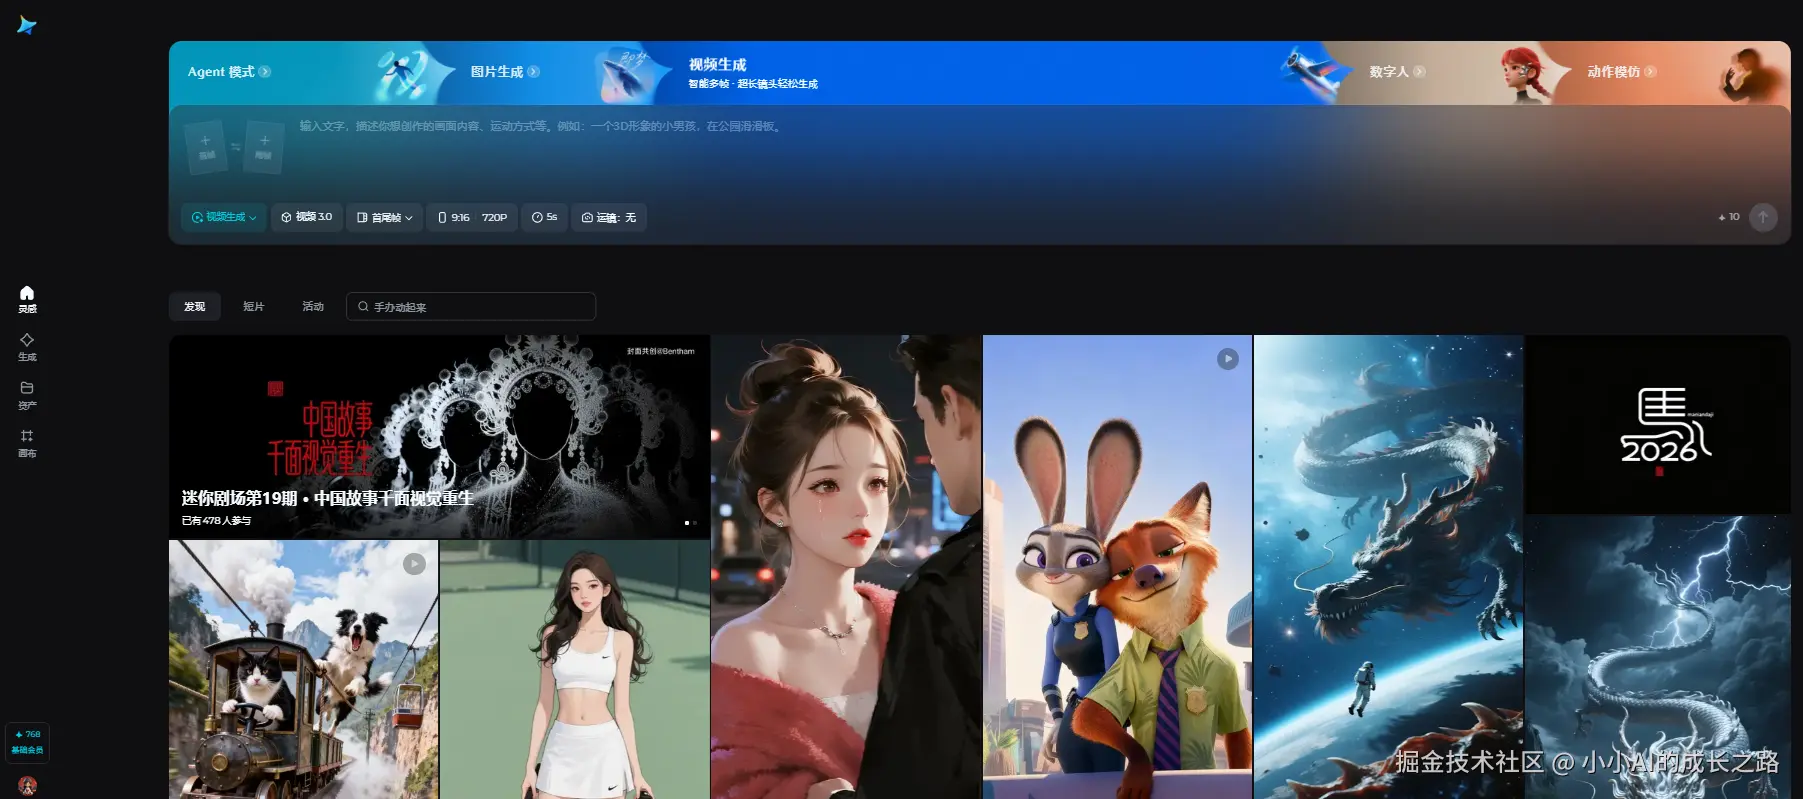Choose the 视频 3.0 model selector
This screenshot has width=1803, height=799.
pos(307,217)
